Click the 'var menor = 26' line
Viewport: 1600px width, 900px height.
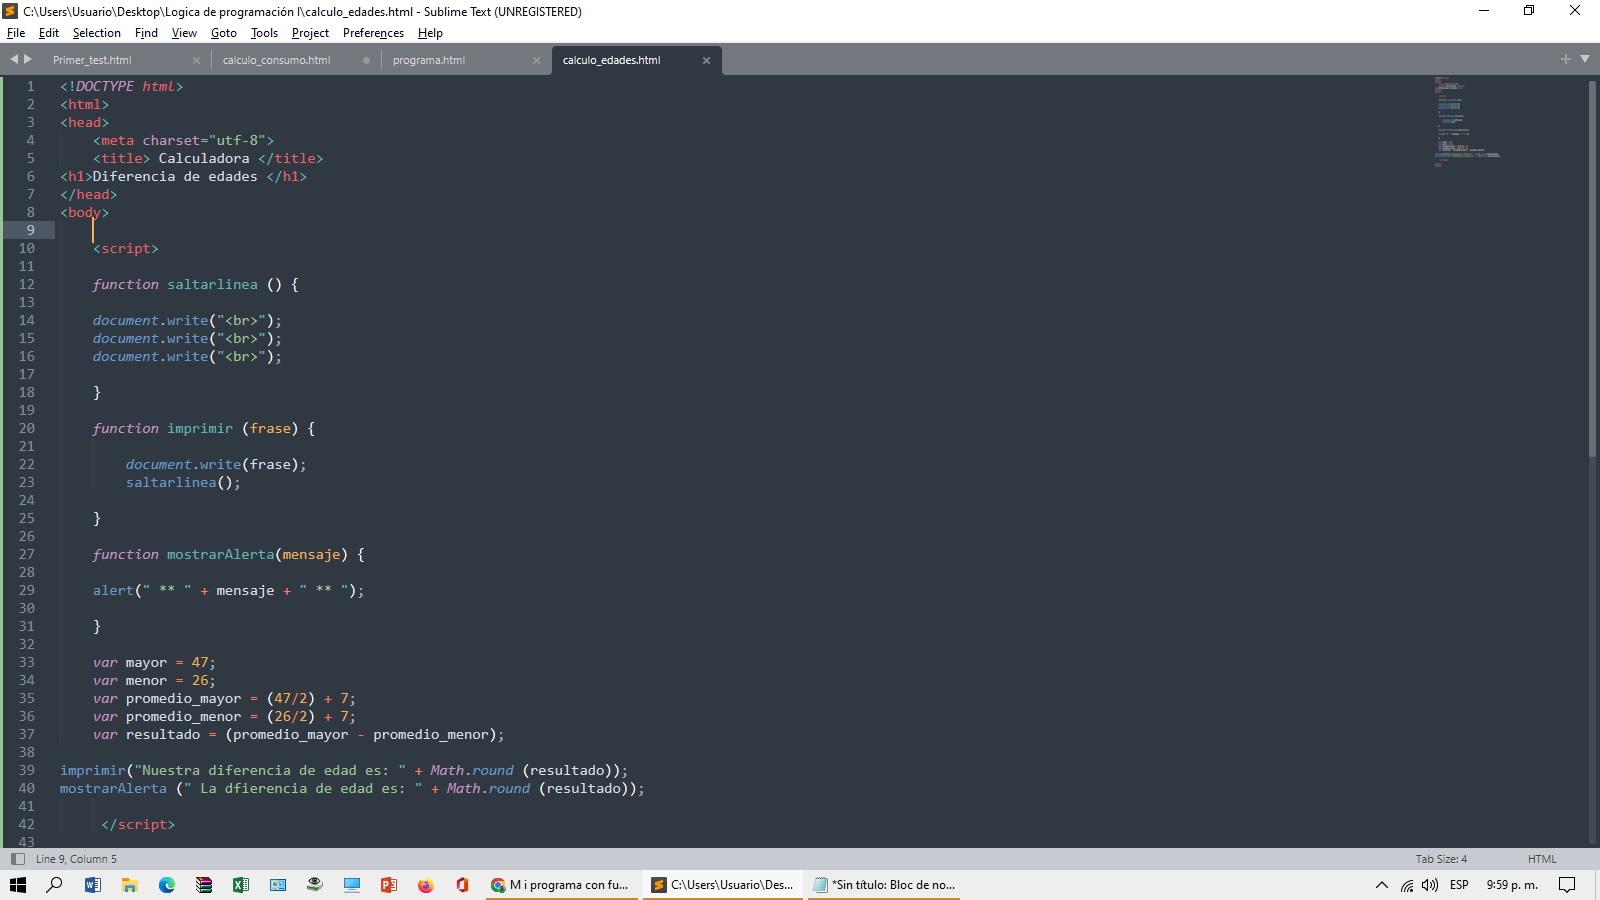(154, 680)
